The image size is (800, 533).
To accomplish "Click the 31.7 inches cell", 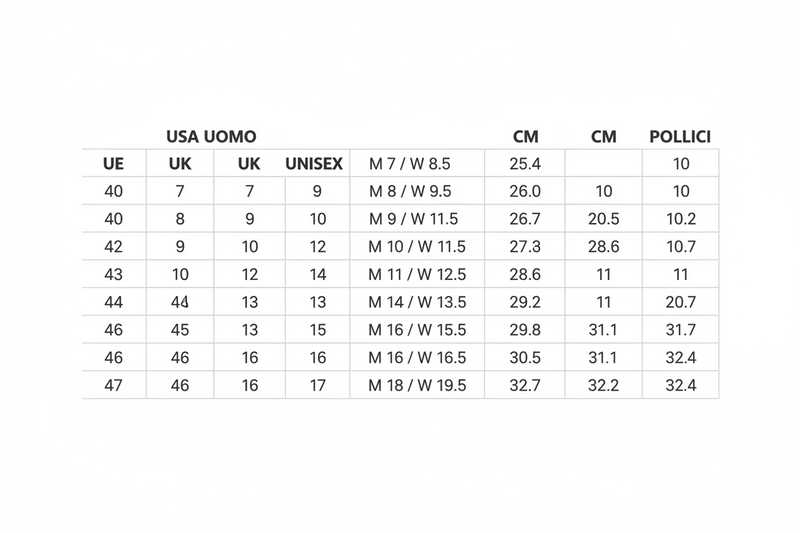I will [681, 330].
